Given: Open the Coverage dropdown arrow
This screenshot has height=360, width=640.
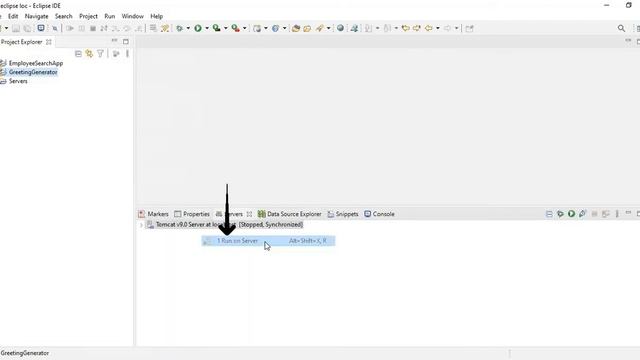Looking at the screenshot, I should tap(225, 28).
